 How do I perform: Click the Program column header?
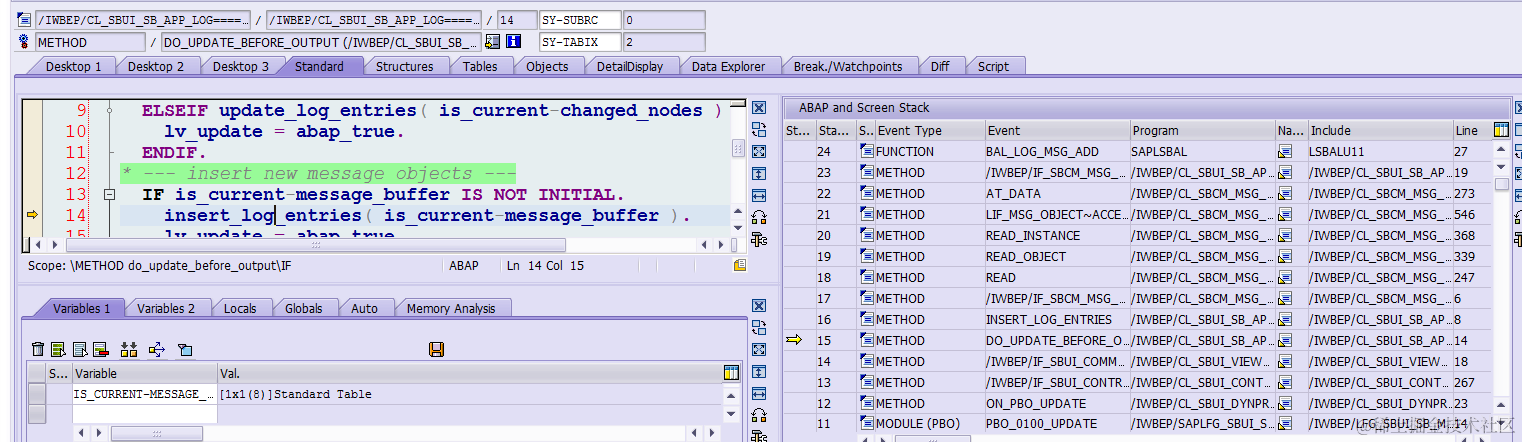click(1202, 130)
